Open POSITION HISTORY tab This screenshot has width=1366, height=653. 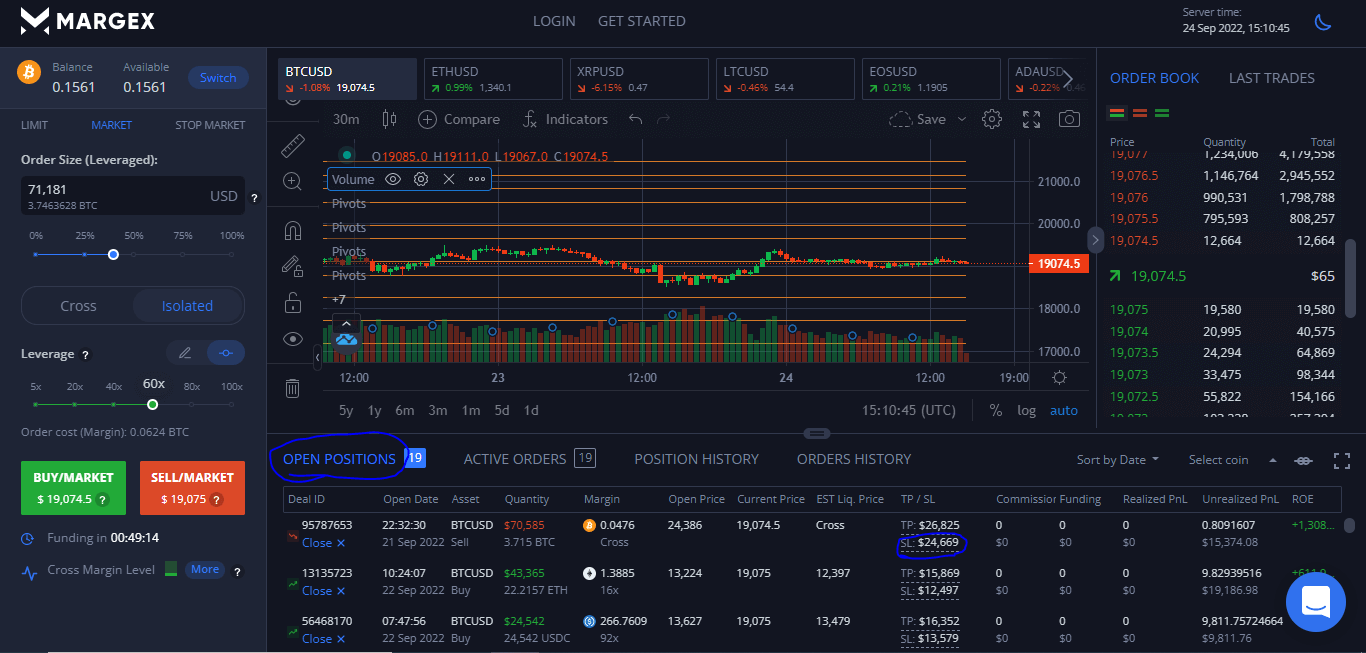(x=696, y=459)
